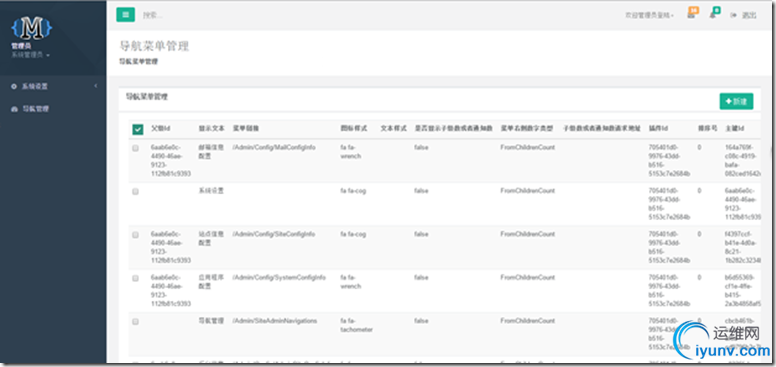The width and height of the screenshot is (776, 367).
Task: Click the 显示文本 column header
Action: coord(212,129)
